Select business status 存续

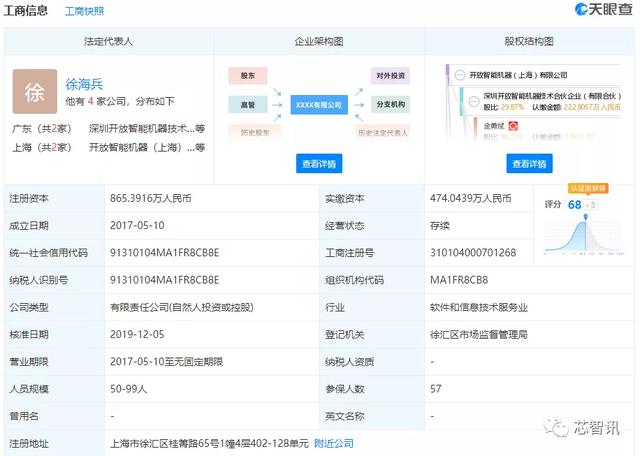(x=440, y=225)
